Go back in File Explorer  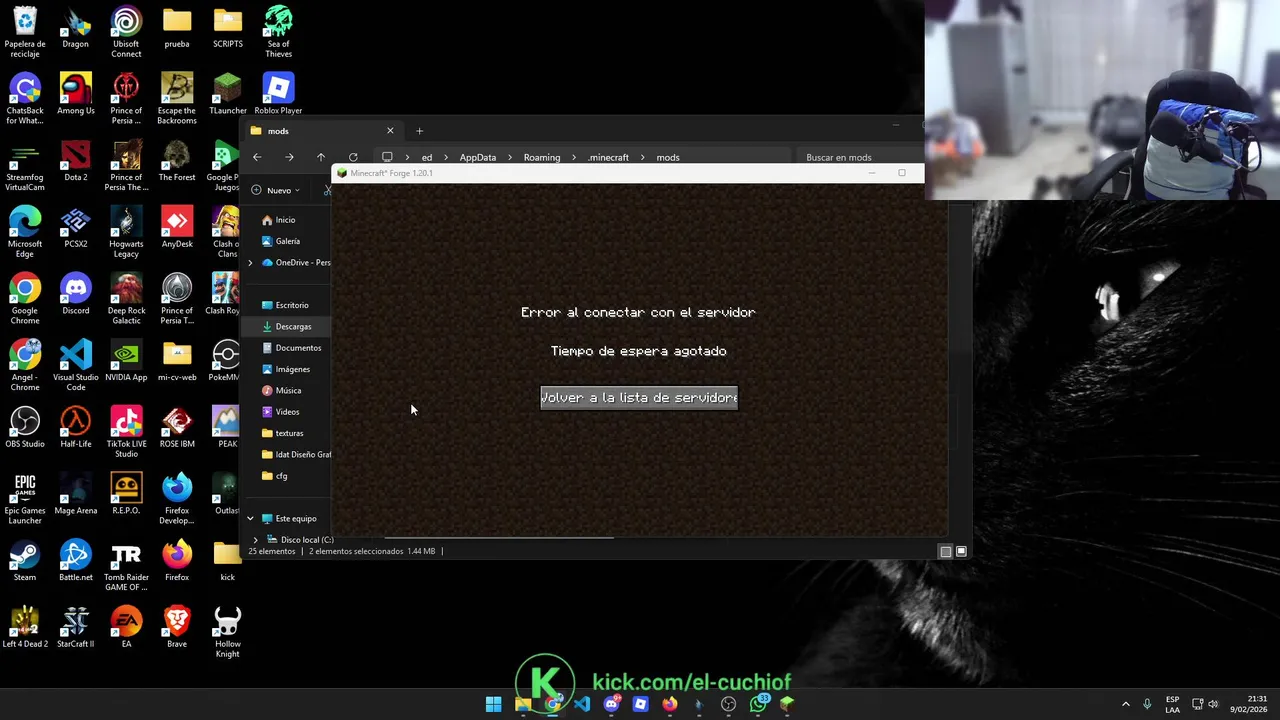(257, 157)
